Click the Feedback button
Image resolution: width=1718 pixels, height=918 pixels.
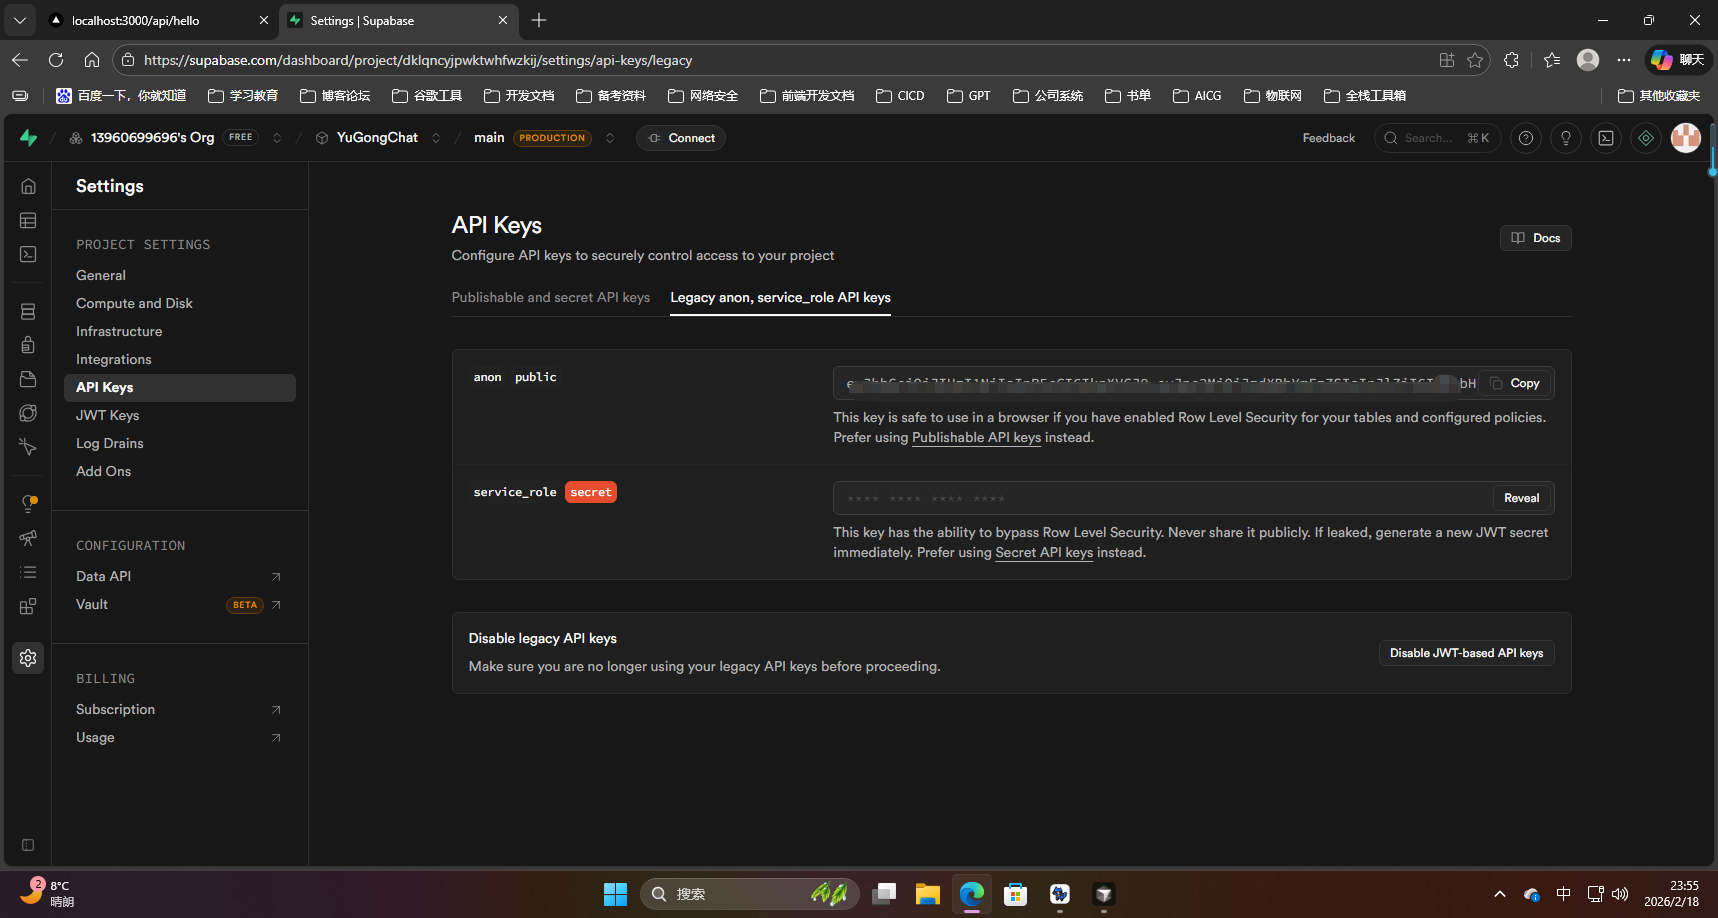click(x=1329, y=138)
